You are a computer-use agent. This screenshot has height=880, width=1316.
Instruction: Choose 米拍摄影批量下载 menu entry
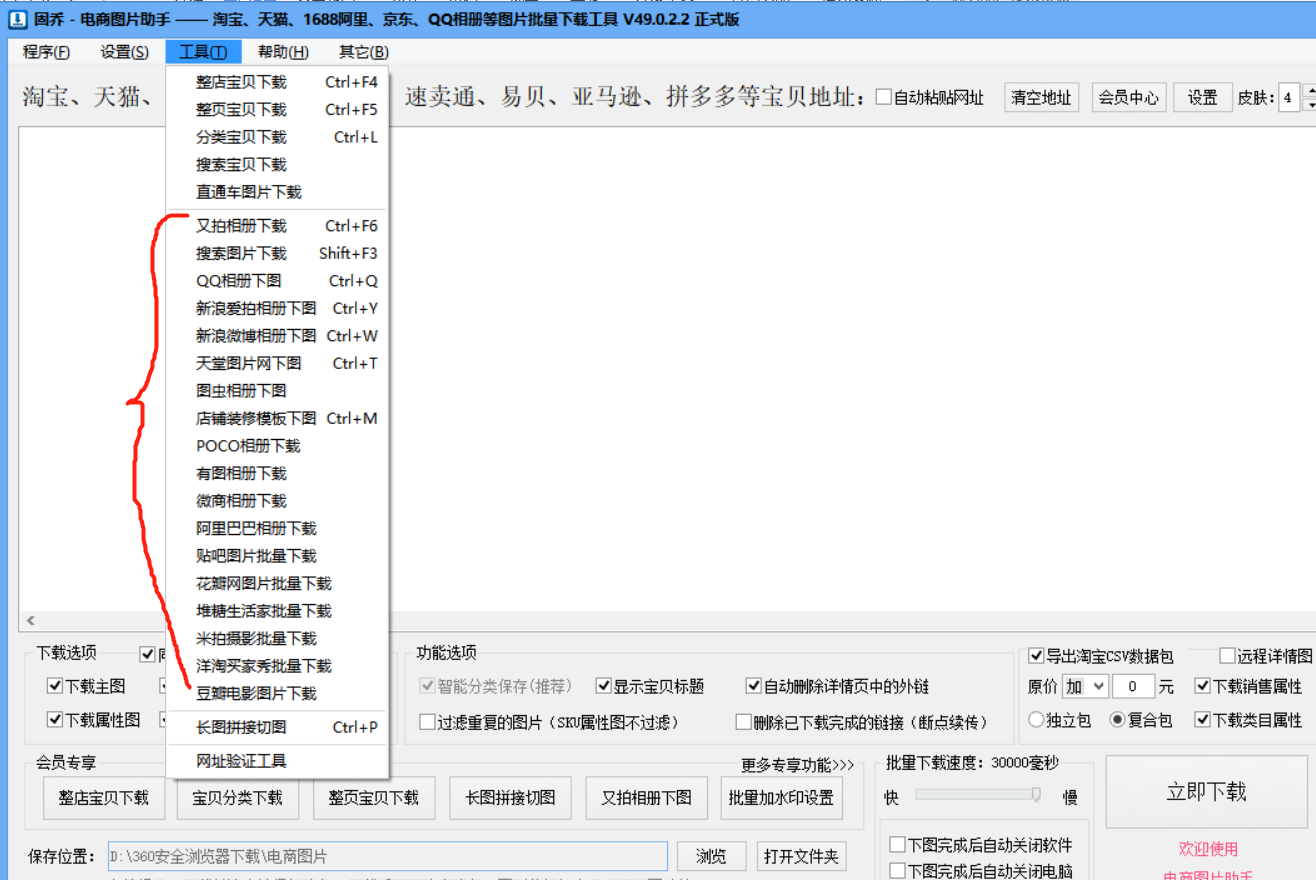[277, 638]
